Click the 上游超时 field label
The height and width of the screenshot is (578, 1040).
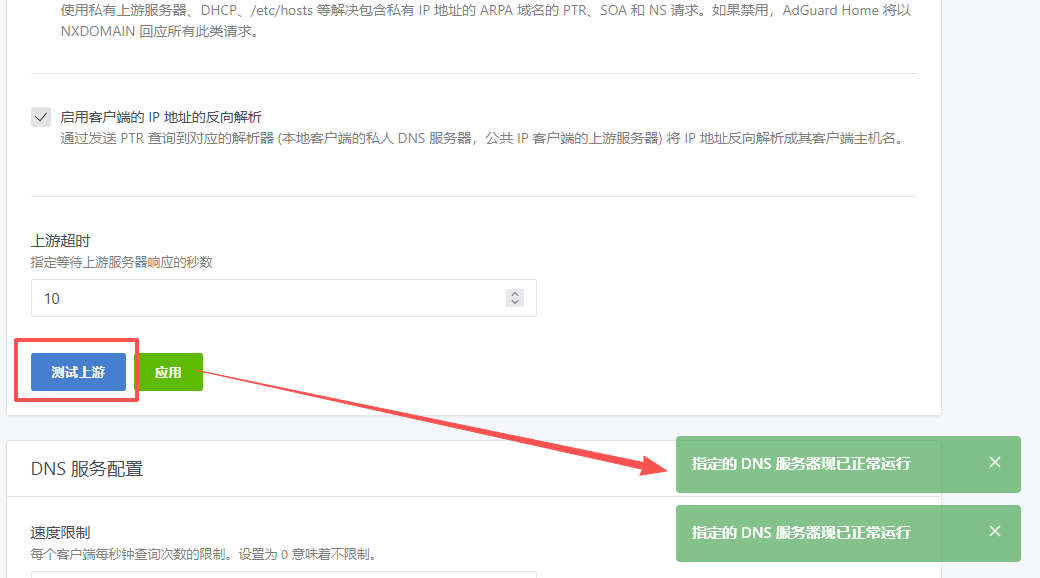click(x=61, y=241)
